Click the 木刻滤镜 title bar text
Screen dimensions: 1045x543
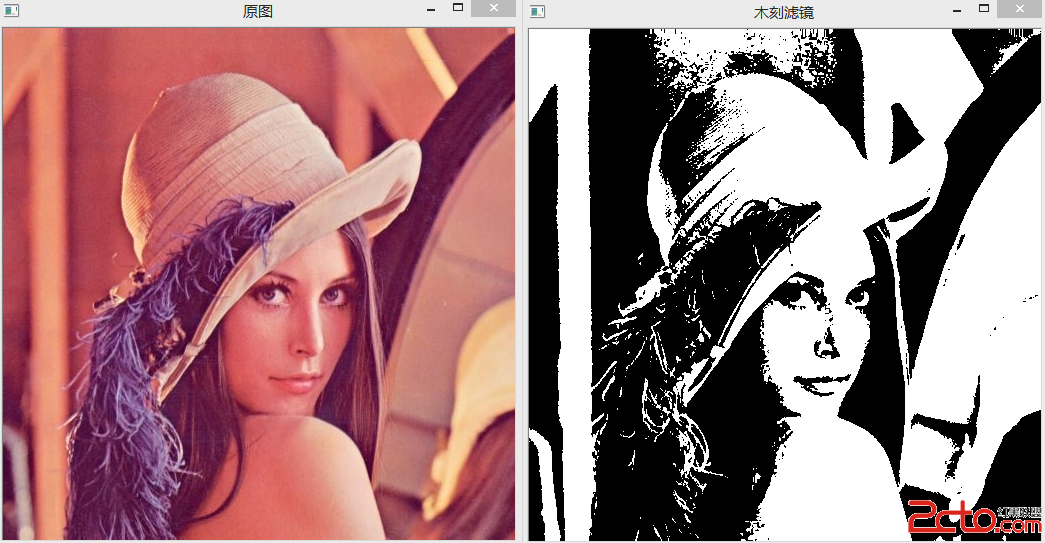(x=783, y=13)
